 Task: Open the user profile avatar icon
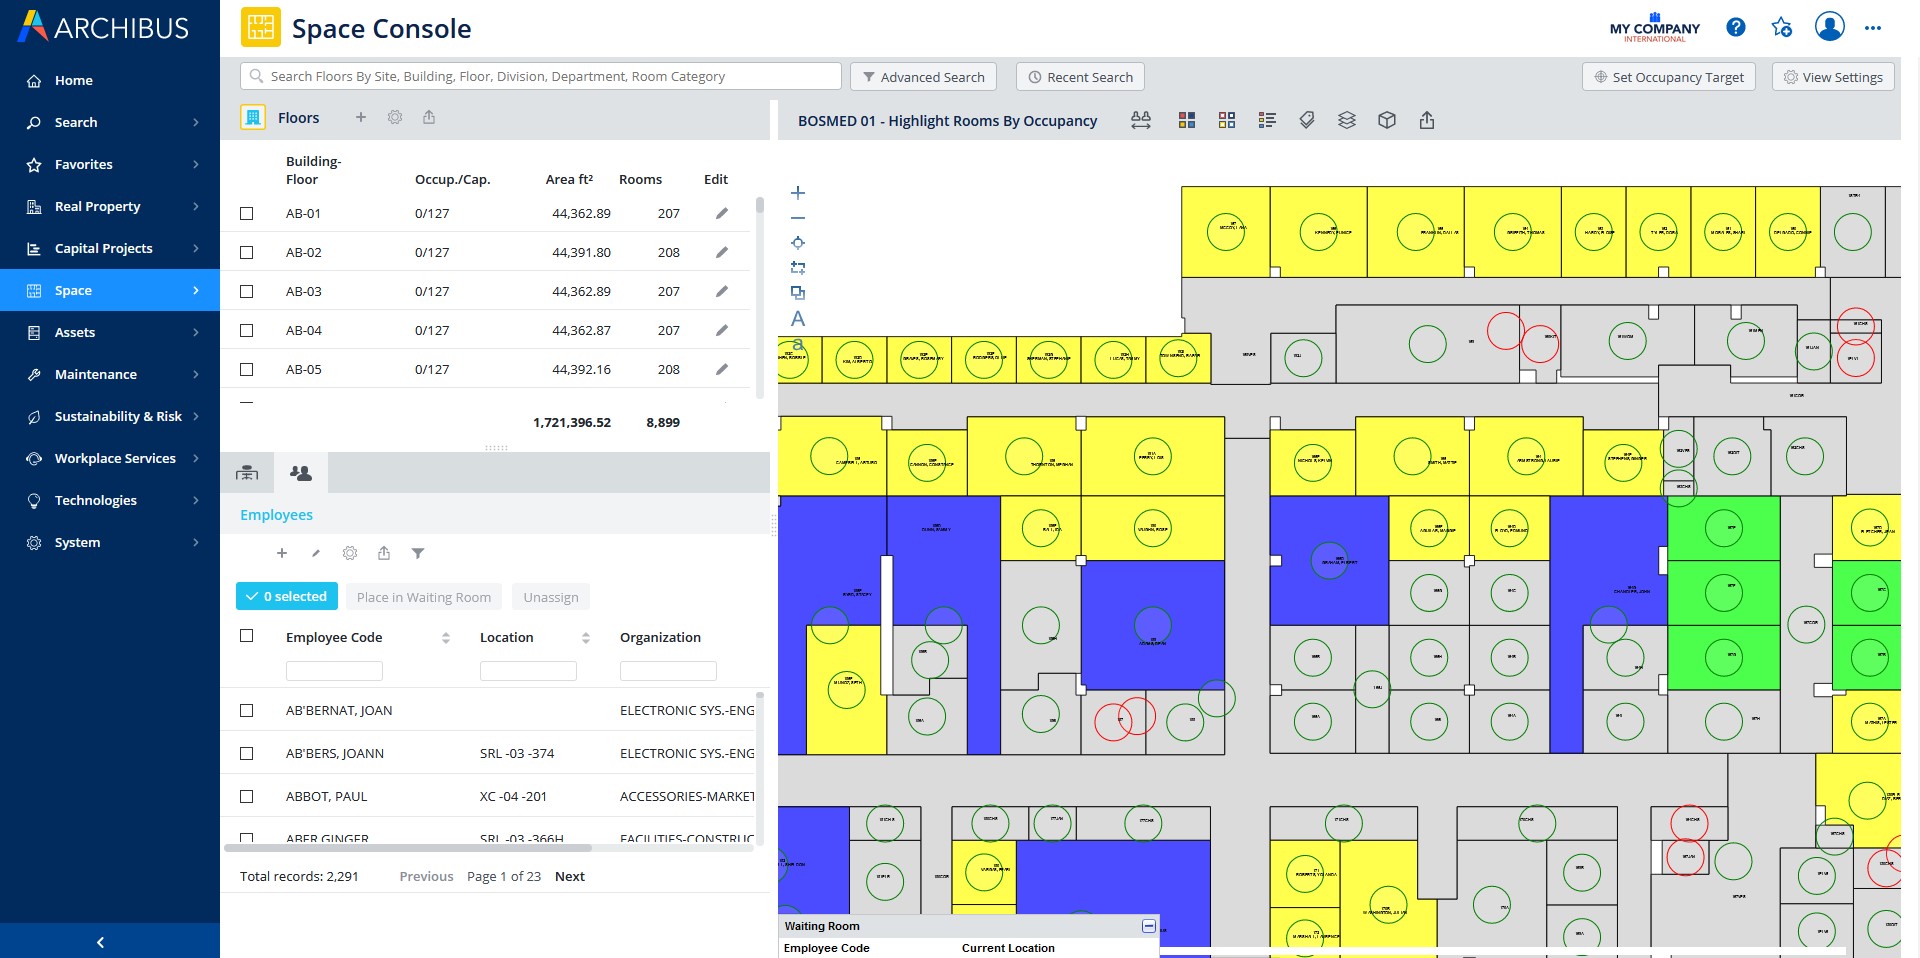(1829, 27)
